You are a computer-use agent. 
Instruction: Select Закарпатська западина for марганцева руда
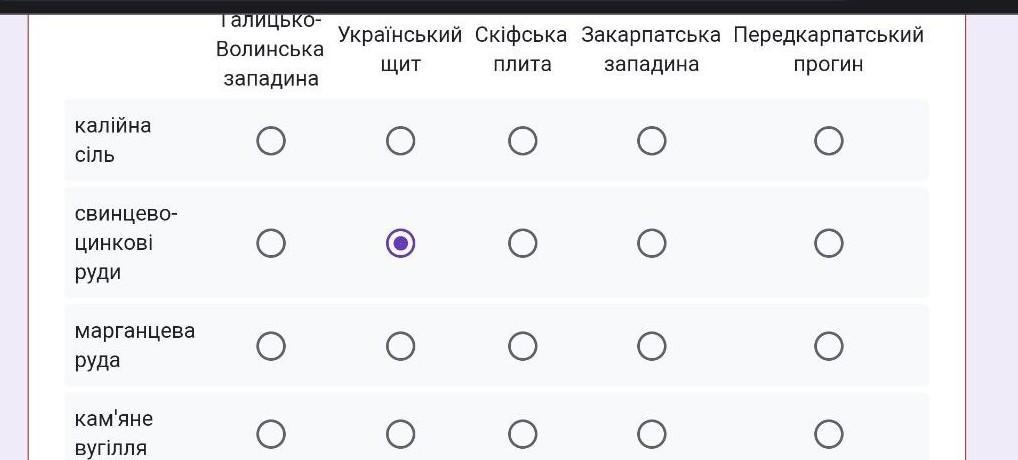[x=651, y=346]
